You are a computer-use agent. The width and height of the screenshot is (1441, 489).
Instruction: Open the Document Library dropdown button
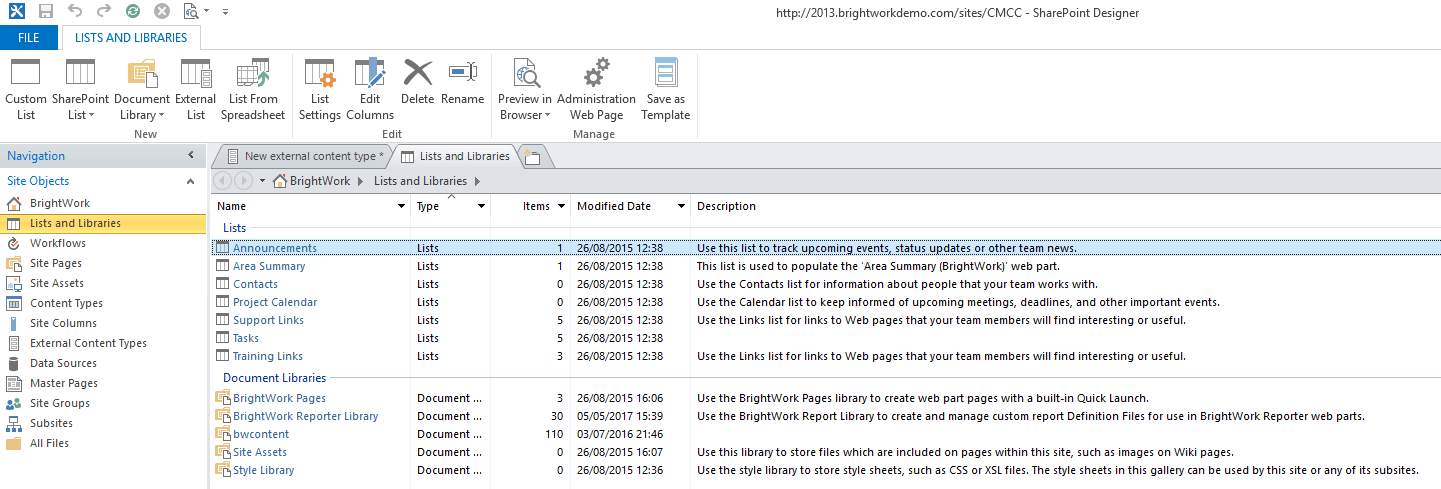(142, 90)
